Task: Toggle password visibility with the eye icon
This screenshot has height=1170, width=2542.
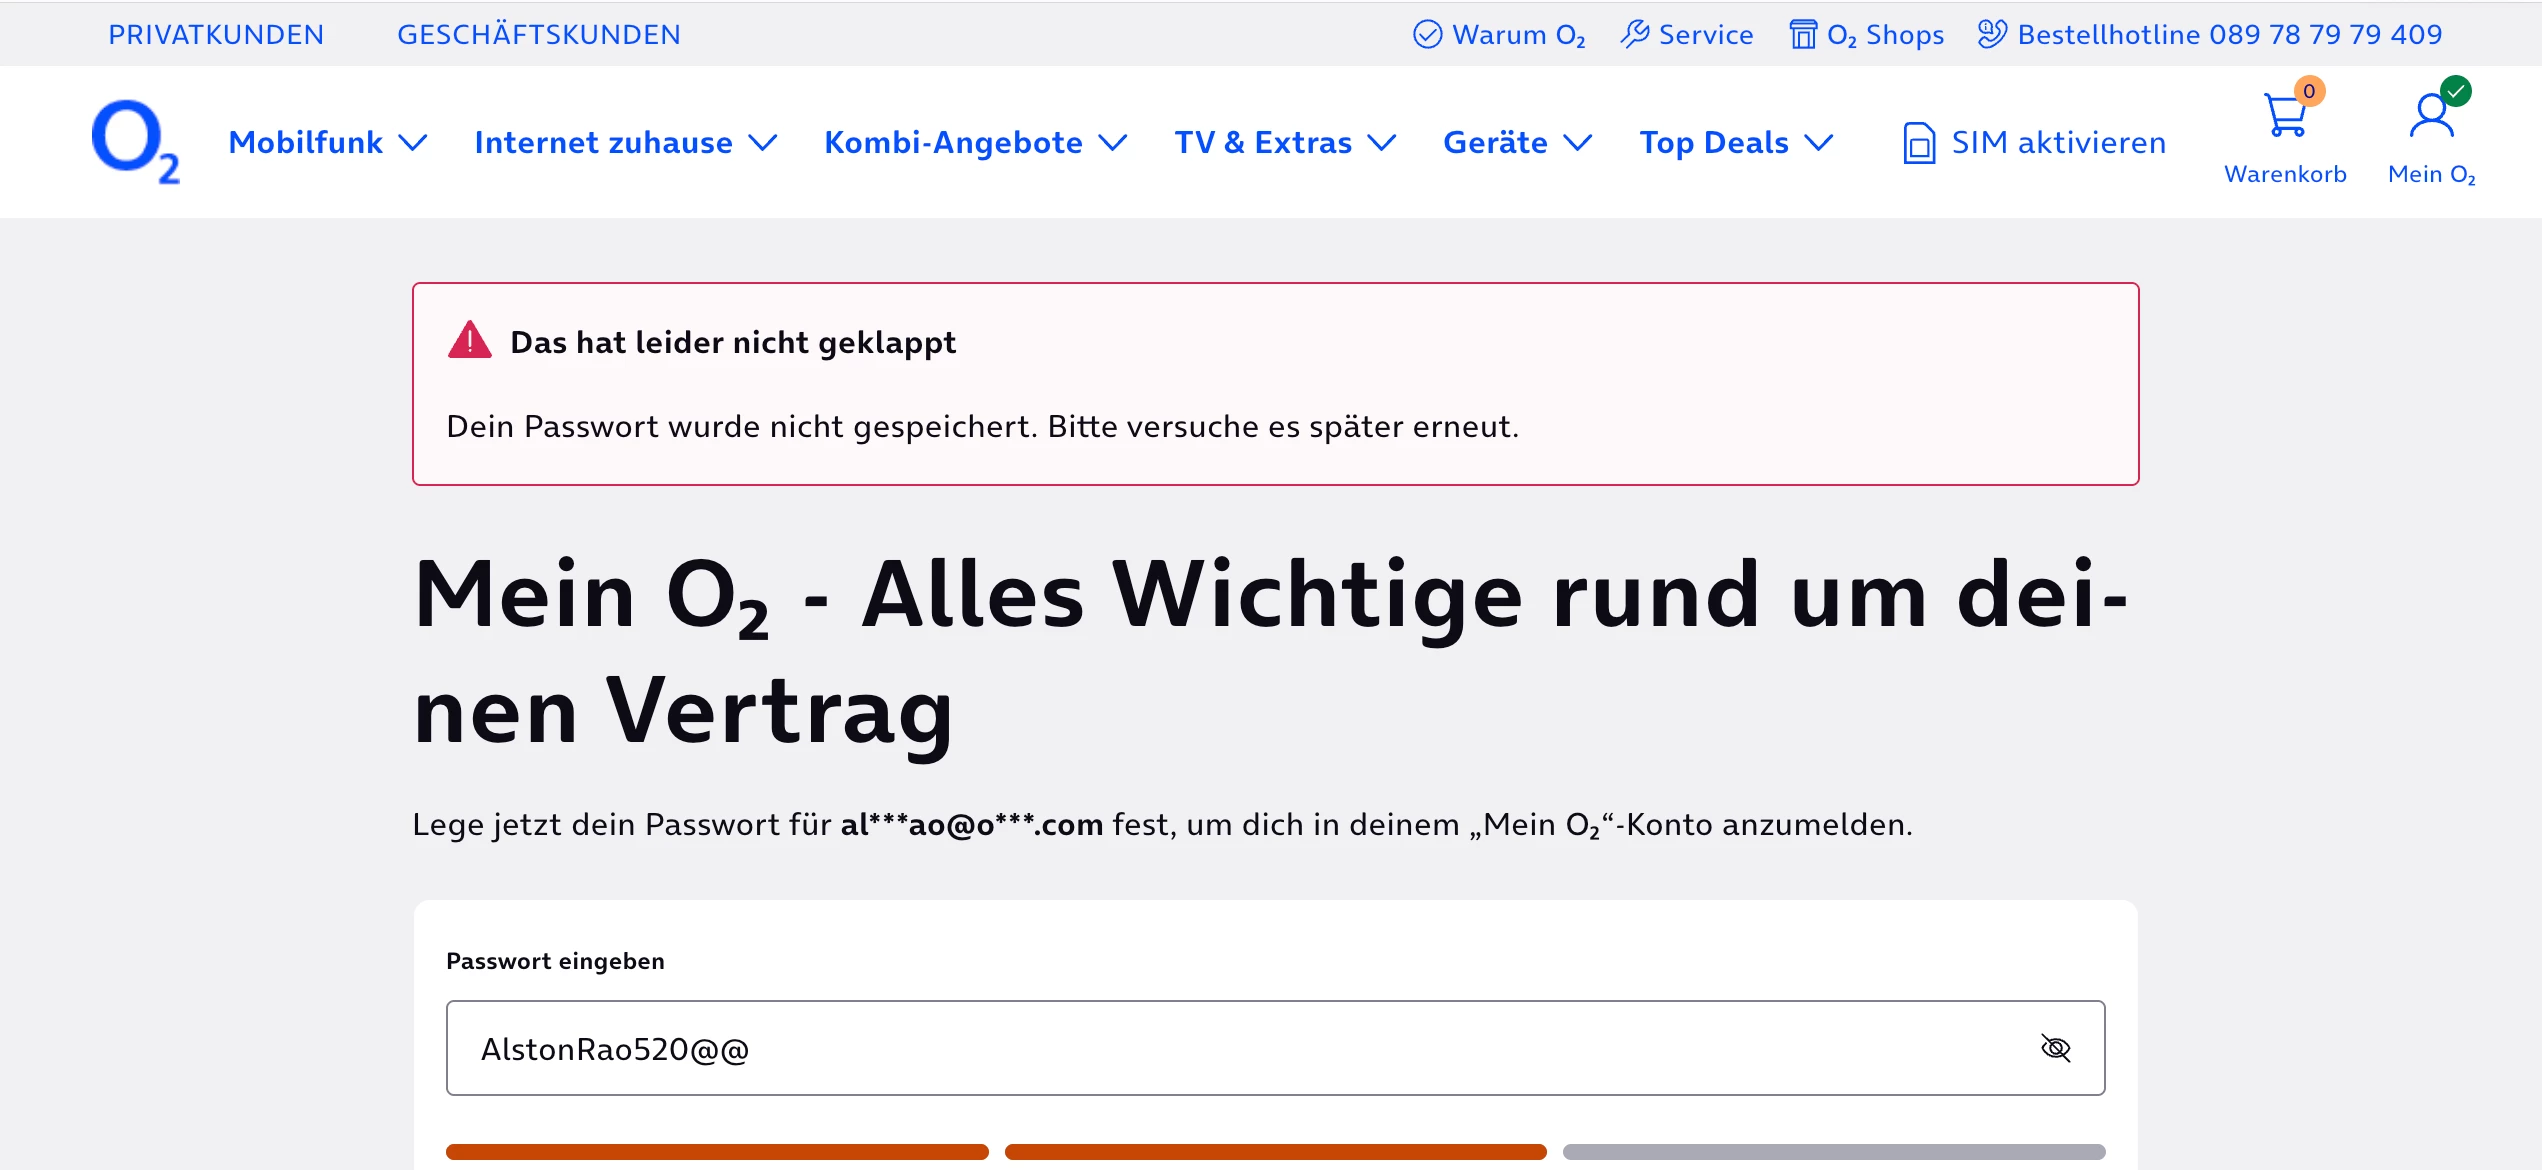Action: click(2056, 1048)
